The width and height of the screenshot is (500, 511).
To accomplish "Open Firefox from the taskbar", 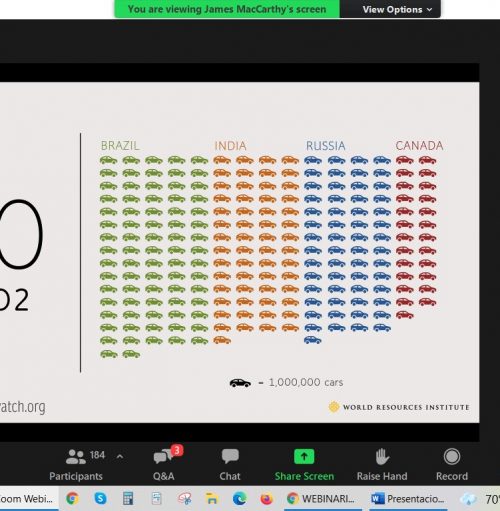I will 266,499.
